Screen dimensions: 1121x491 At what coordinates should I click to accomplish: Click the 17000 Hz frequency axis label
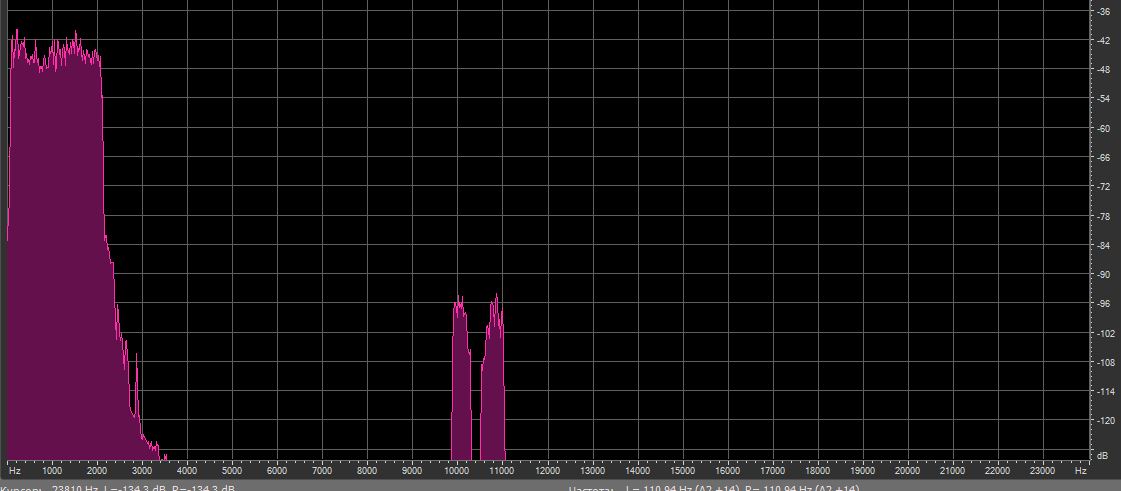point(772,472)
